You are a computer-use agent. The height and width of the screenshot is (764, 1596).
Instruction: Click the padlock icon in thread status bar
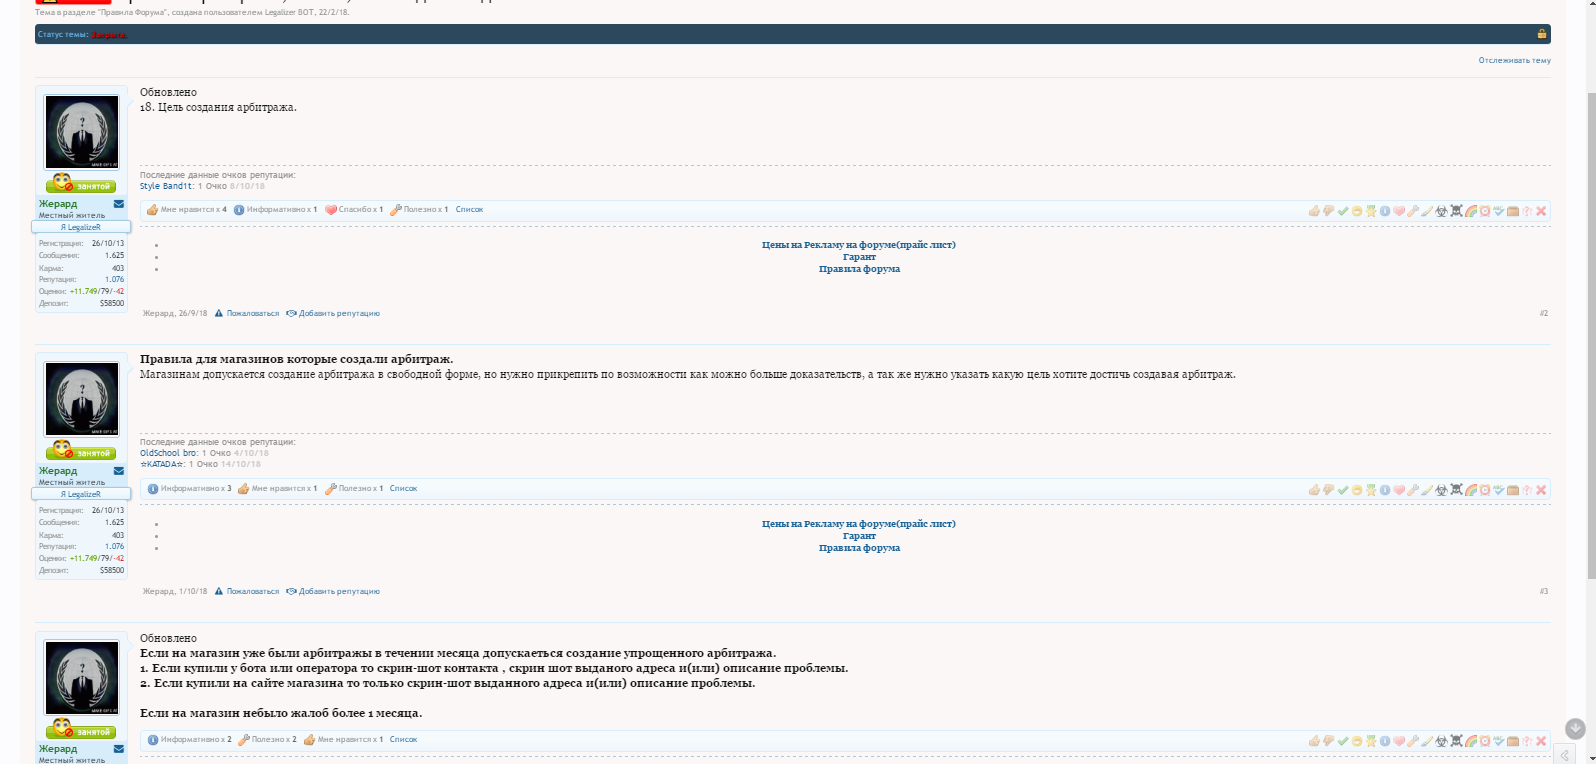tap(1541, 34)
